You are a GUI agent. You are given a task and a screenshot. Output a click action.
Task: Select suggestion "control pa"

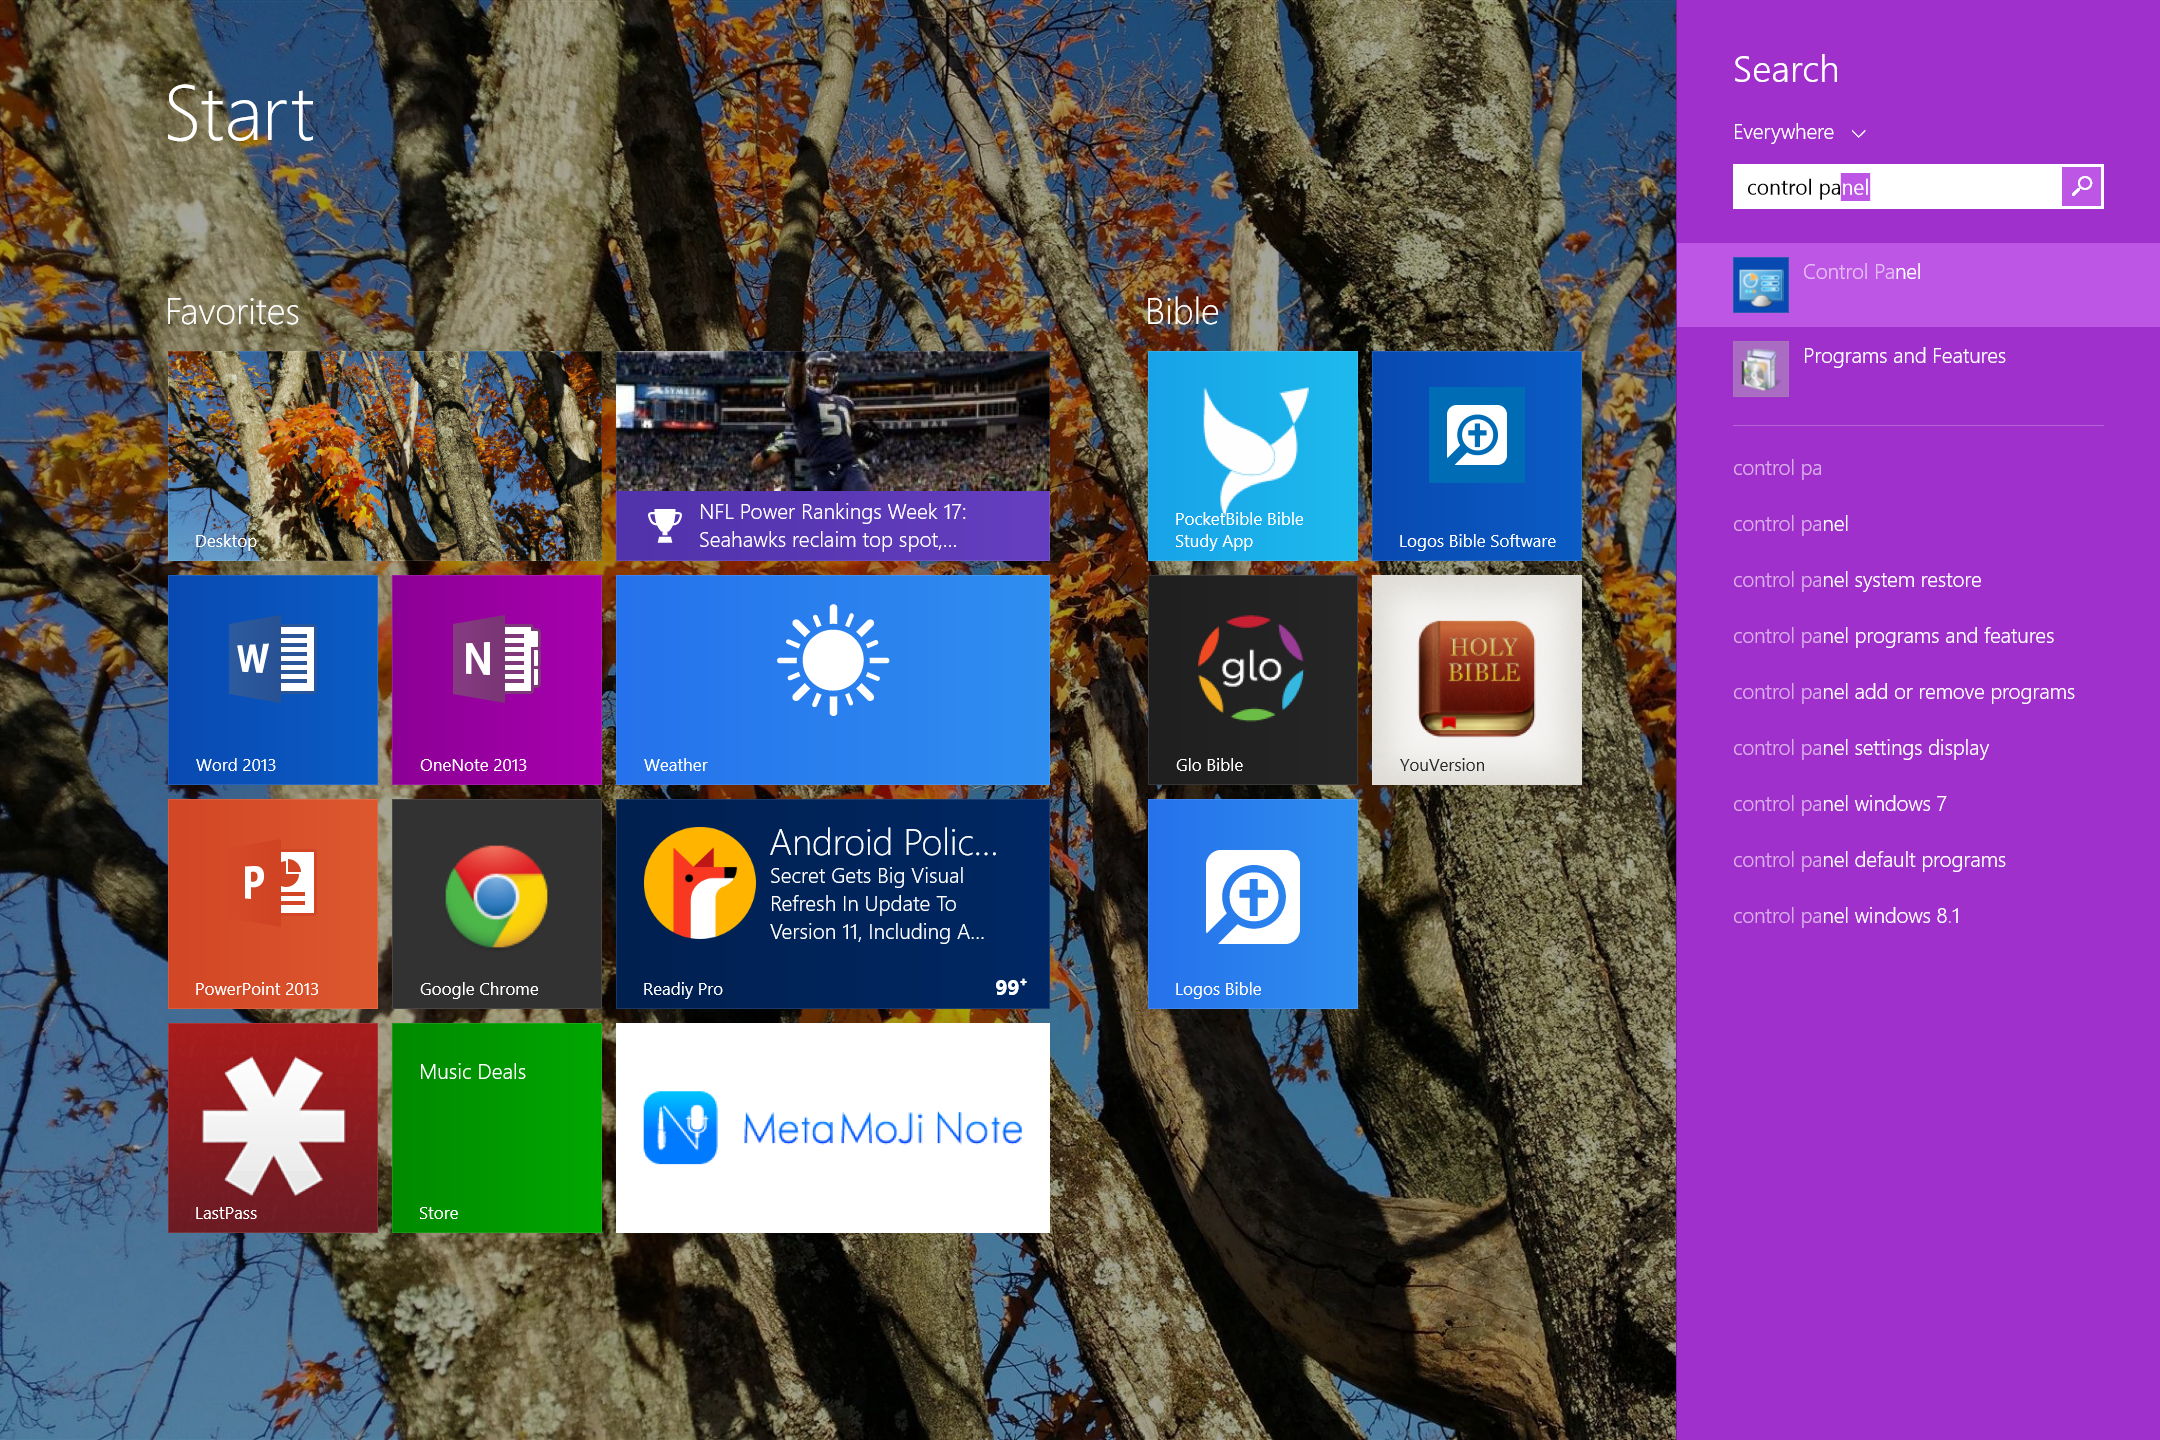[x=1777, y=468]
